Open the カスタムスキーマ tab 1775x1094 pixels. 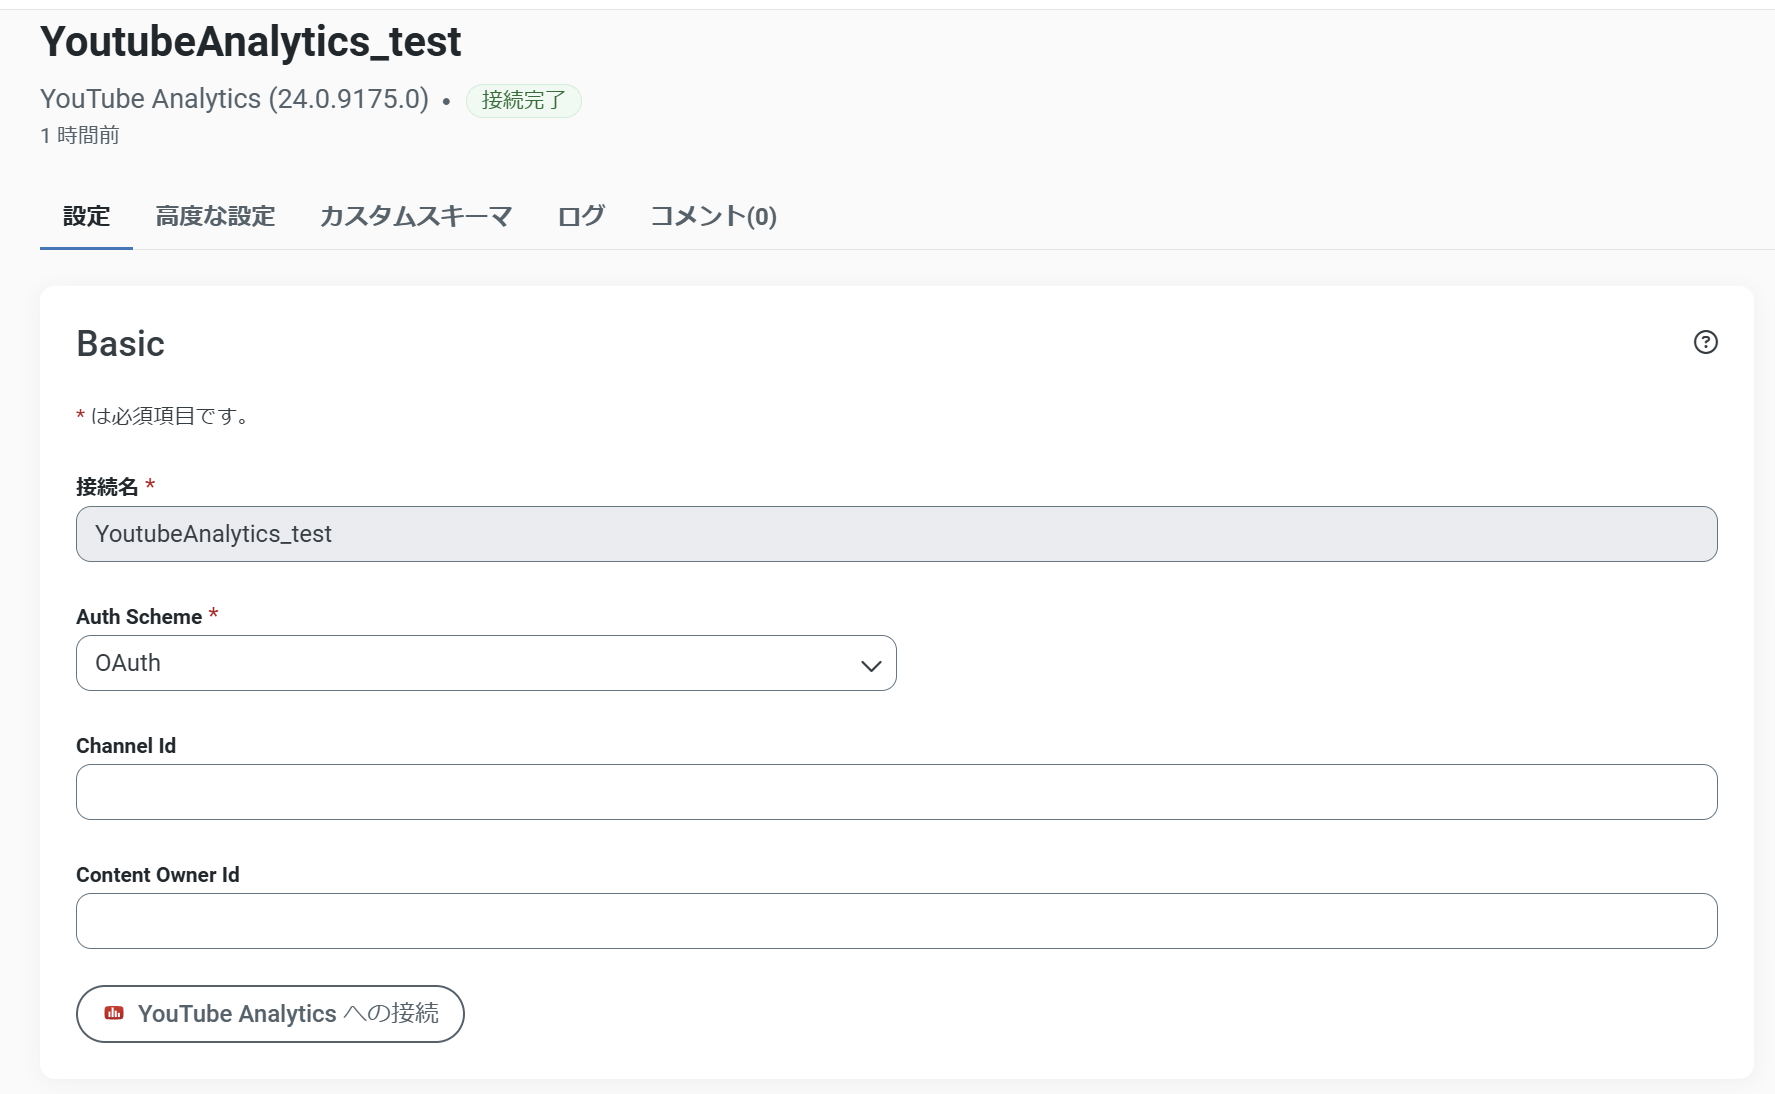pyautogui.click(x=416, y=217)
